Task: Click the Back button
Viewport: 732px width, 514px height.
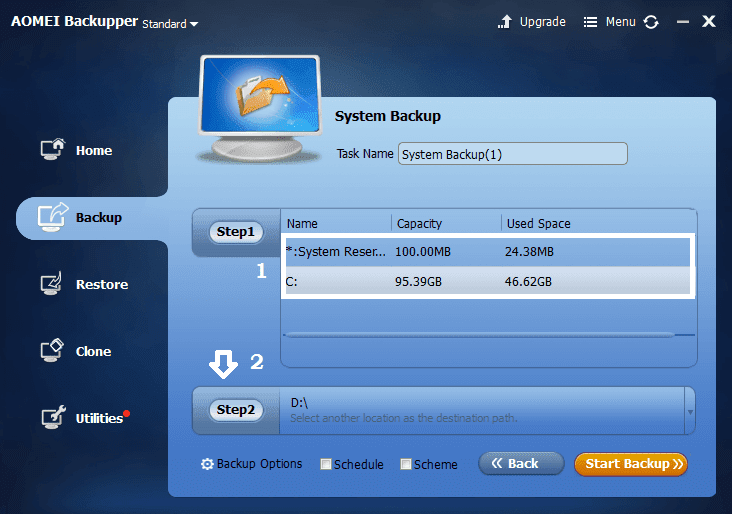Action: click(521, 464)
